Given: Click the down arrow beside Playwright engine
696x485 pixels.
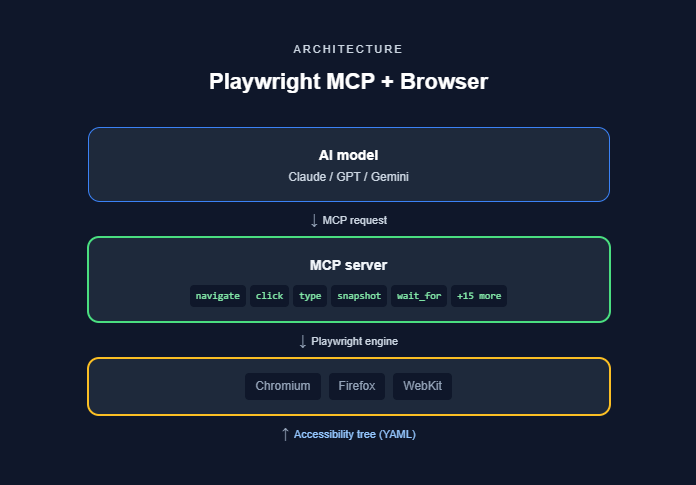Looking at the screenshot, I should pyautogui.click(x=303, y=341).
